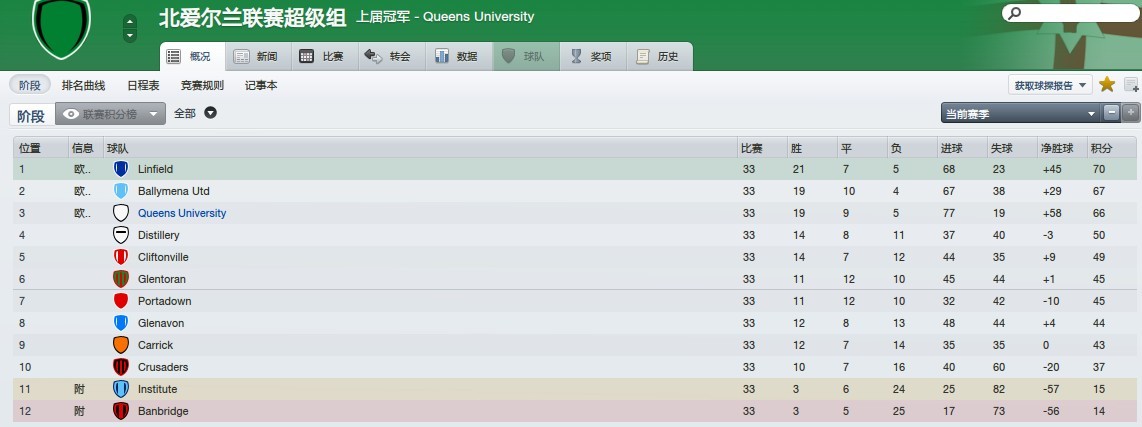1142x427 pixels.
Task: Click Institute's 附 info marker
Action: tap(79, 389)
